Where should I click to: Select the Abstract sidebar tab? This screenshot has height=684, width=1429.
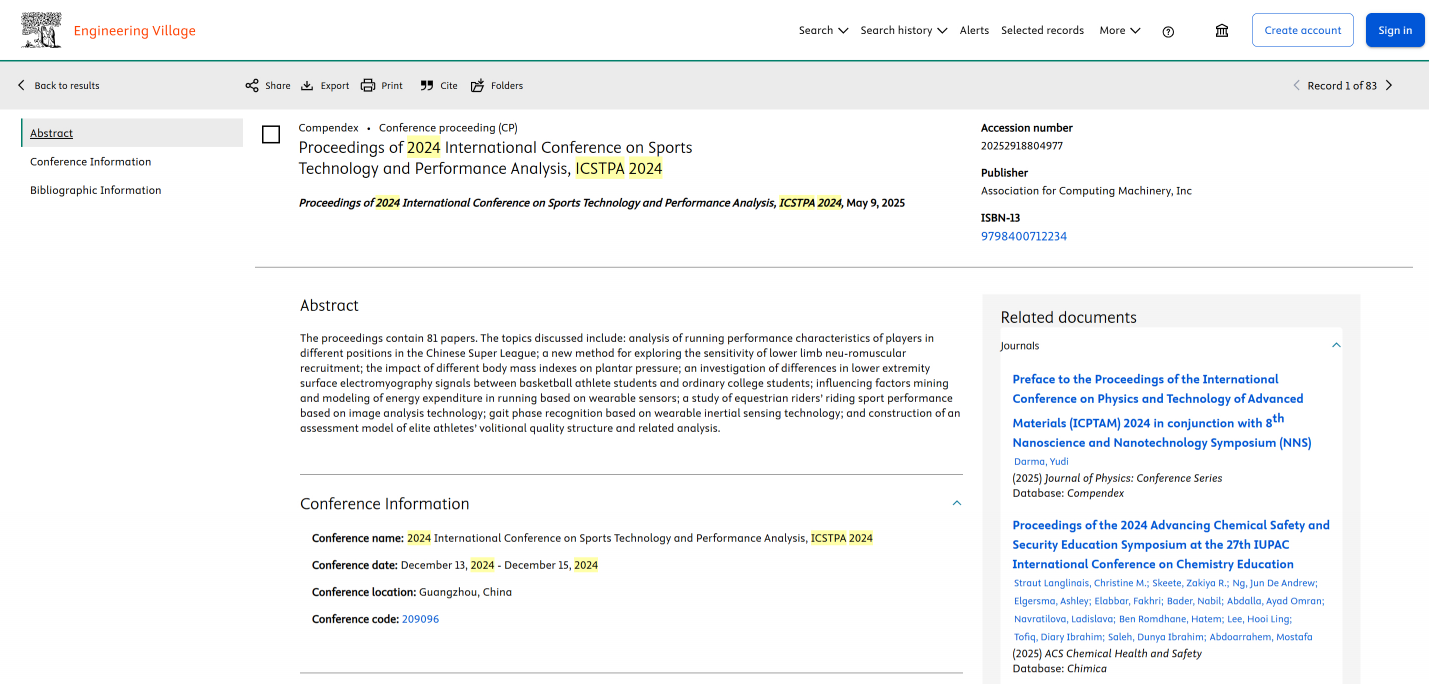click(132, 133)
